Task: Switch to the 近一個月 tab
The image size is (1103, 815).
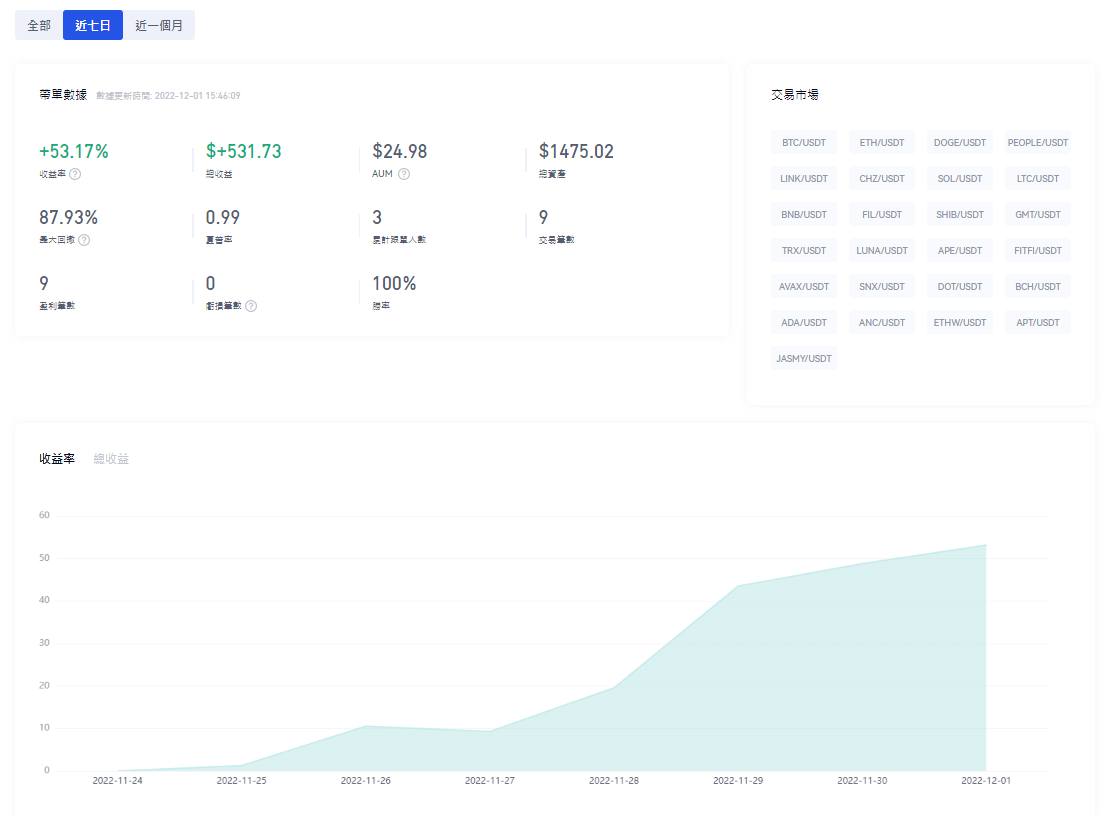Action: point(159,26)
